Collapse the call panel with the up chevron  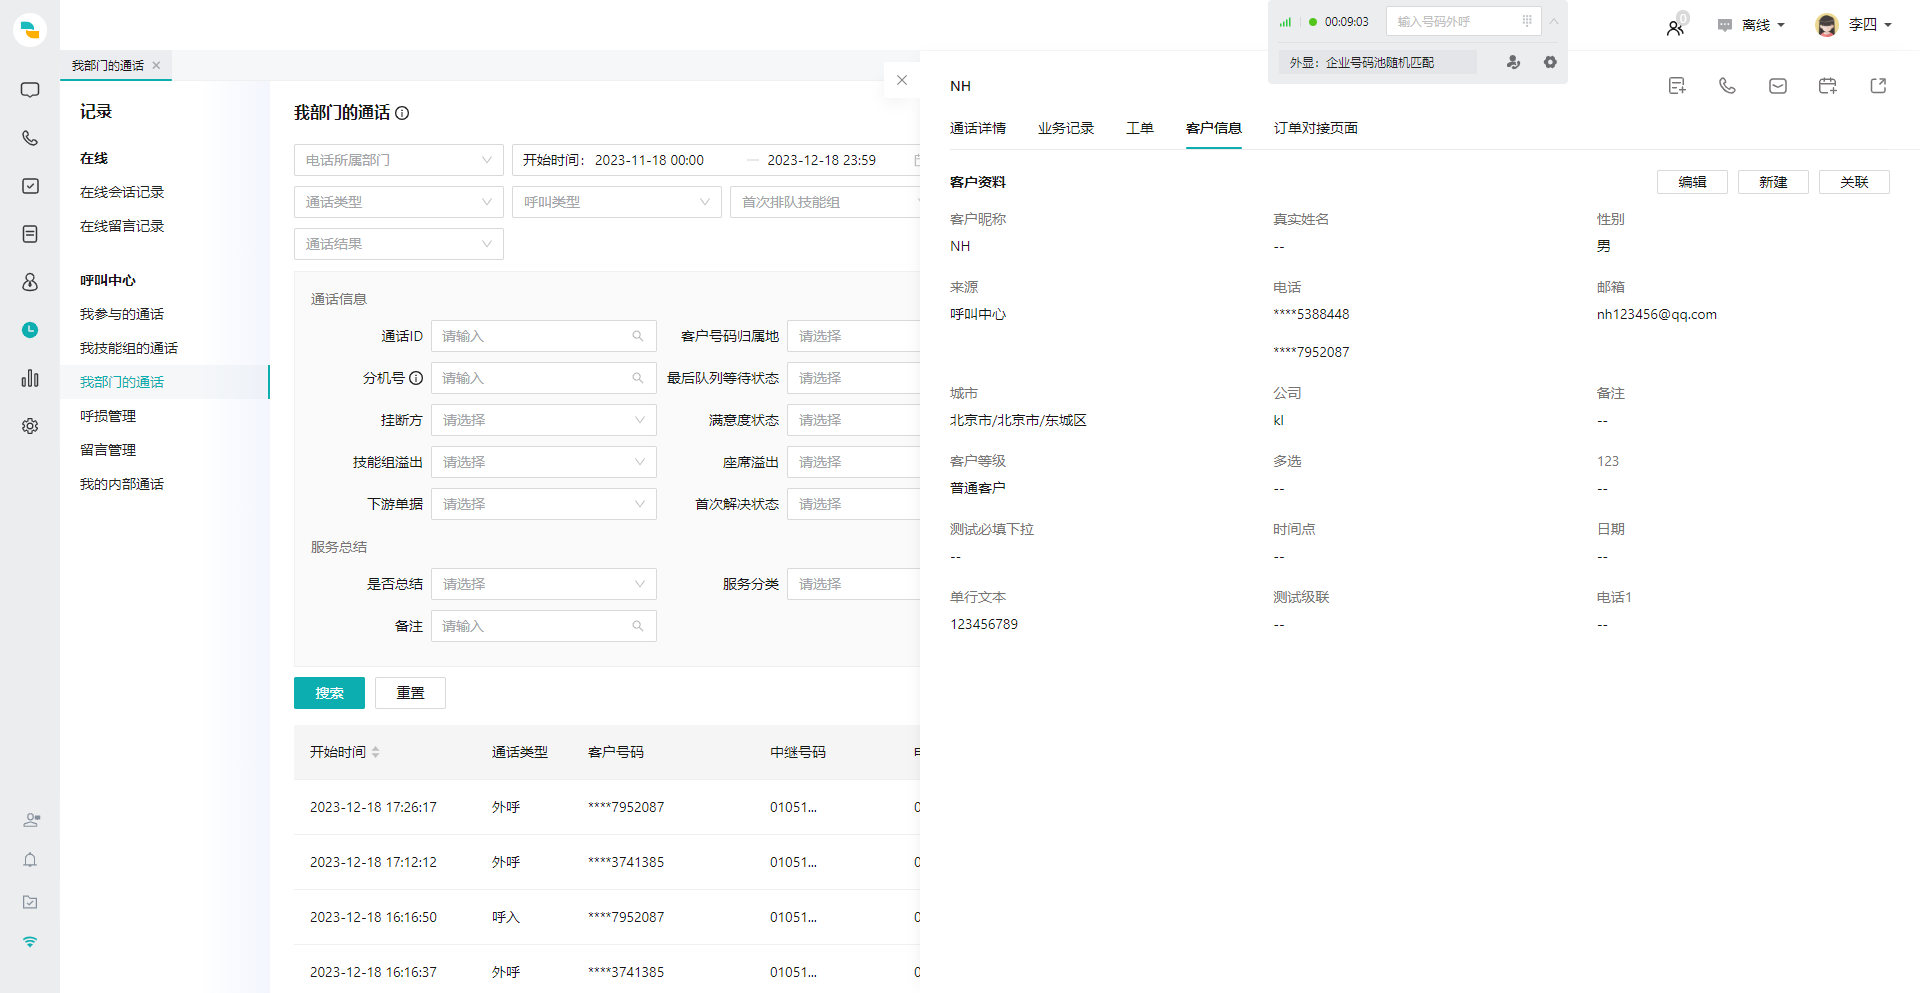click(x=1554, y=21)
